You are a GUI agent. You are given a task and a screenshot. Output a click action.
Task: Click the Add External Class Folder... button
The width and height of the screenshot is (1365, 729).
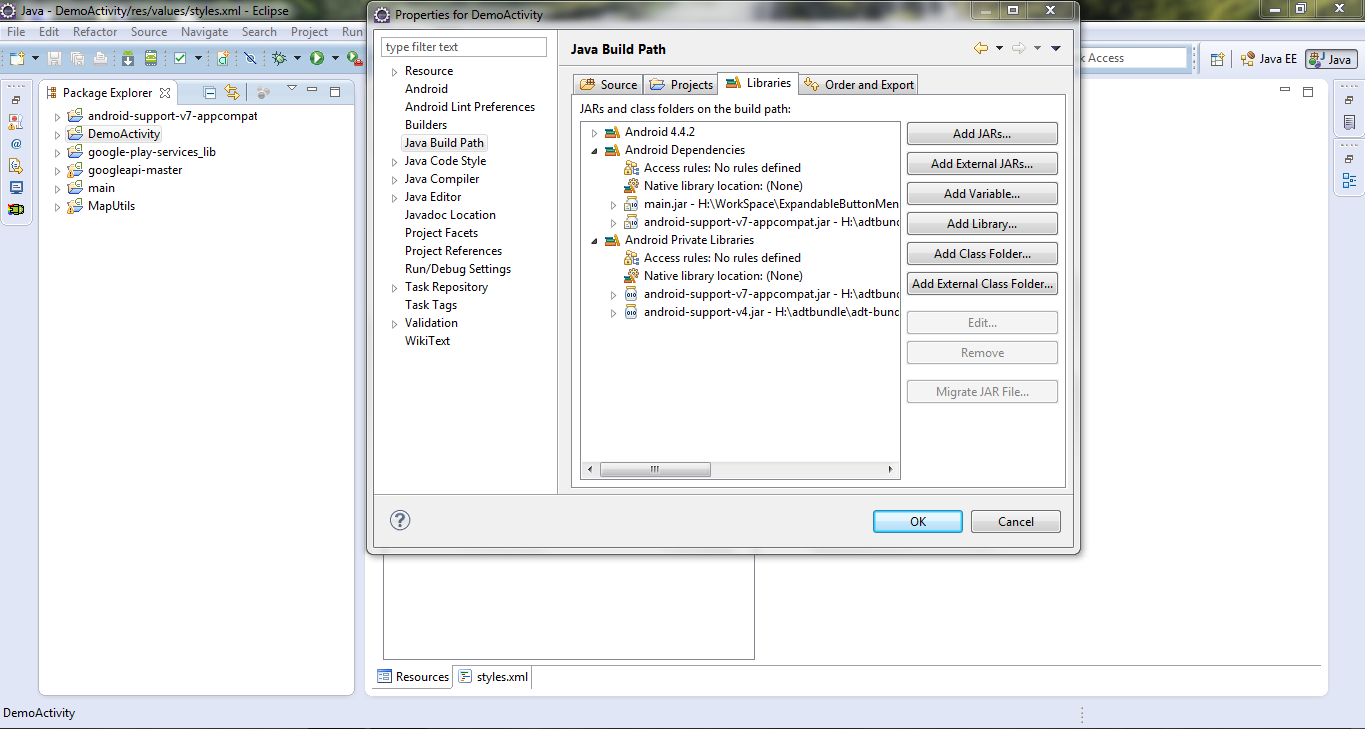(982, 283)
